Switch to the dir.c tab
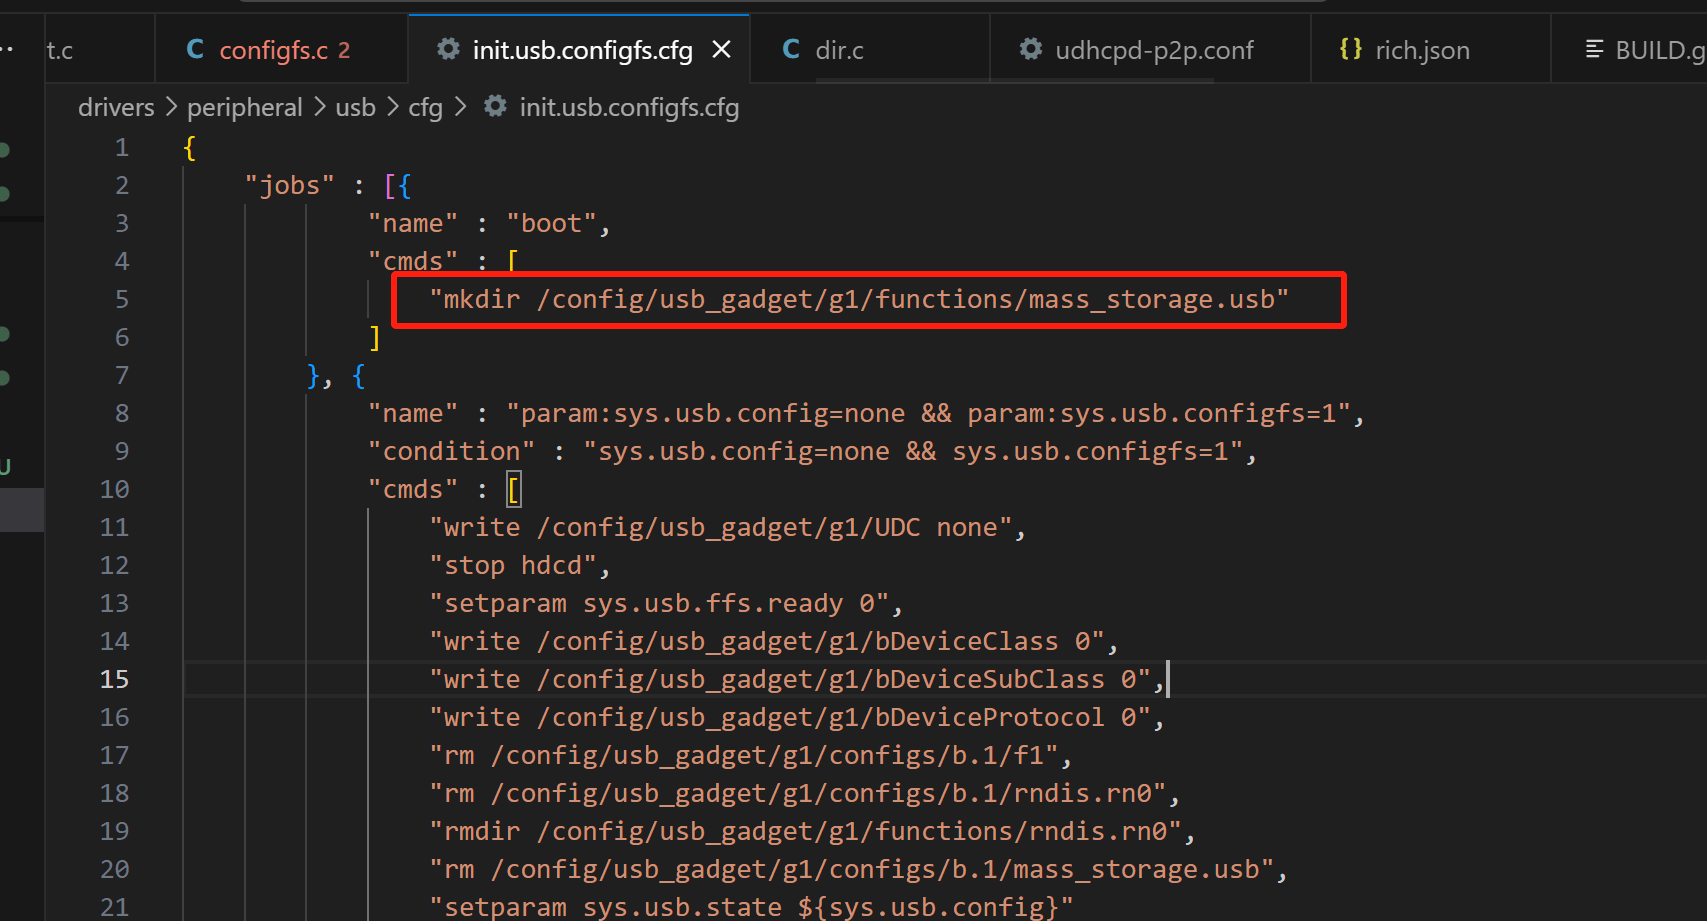Viewport: 1707px width, 921px height. tap(840, 49)
